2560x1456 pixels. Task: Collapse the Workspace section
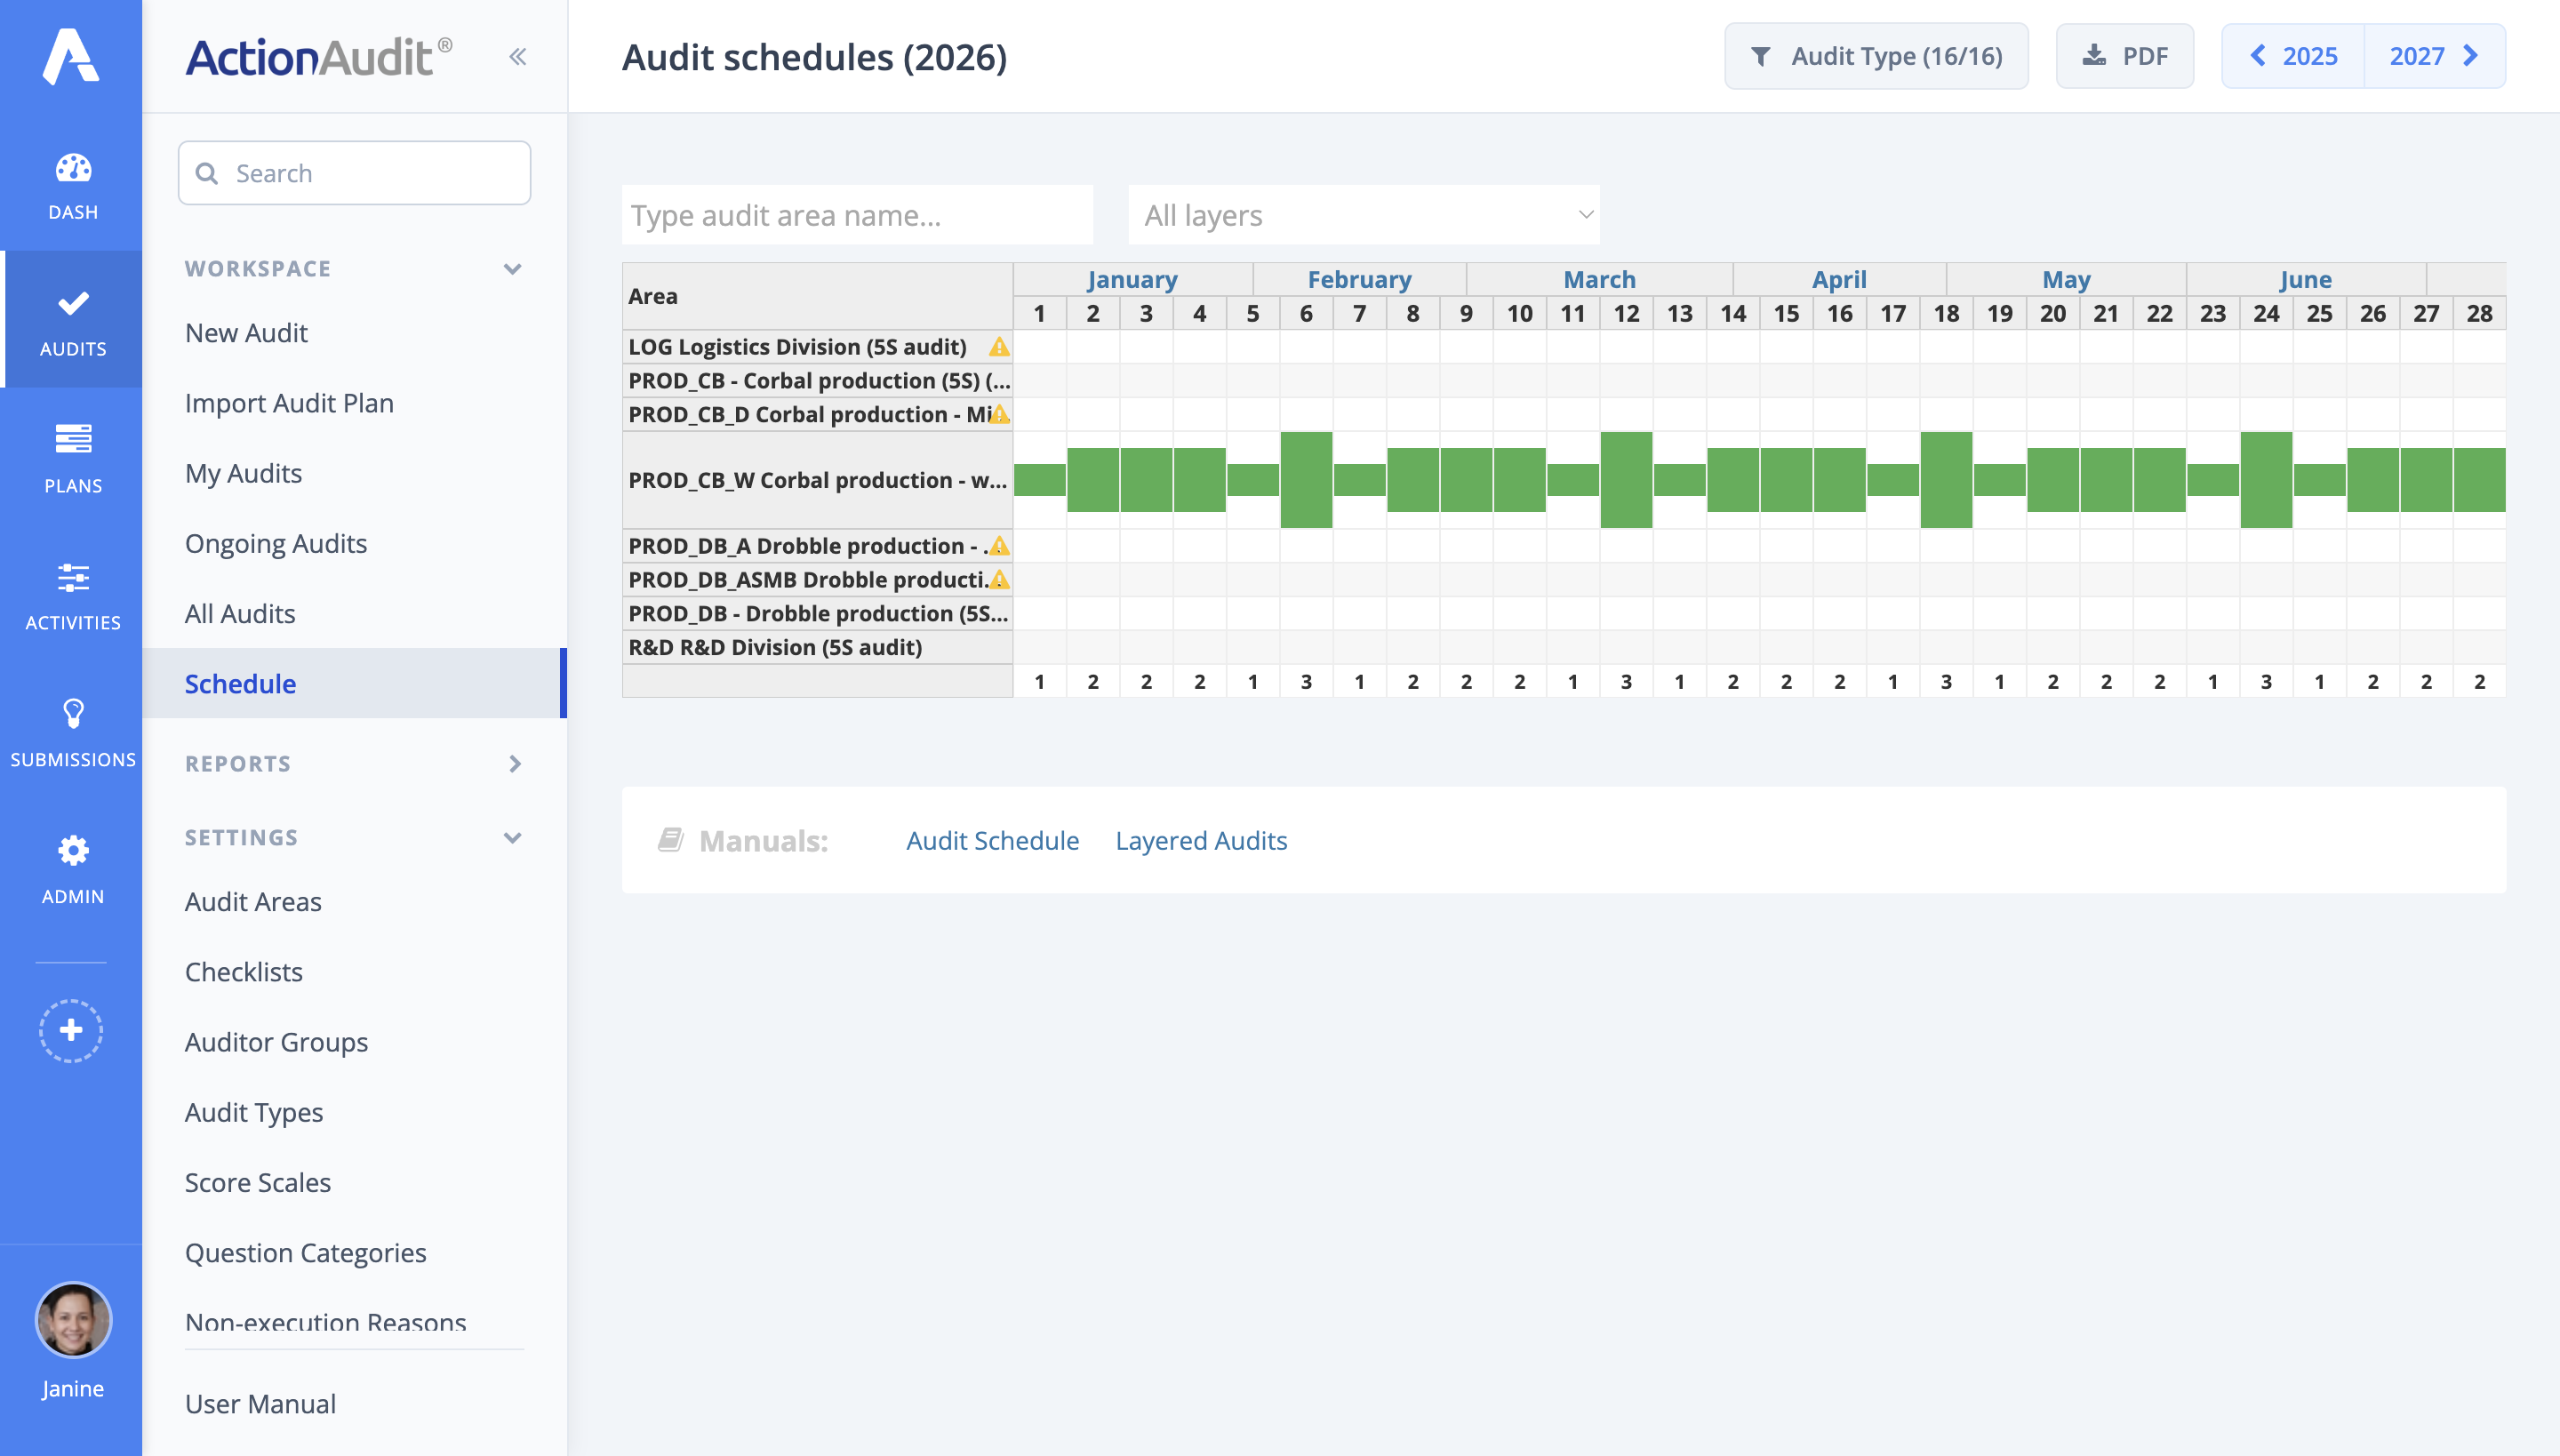click(513, 268)
